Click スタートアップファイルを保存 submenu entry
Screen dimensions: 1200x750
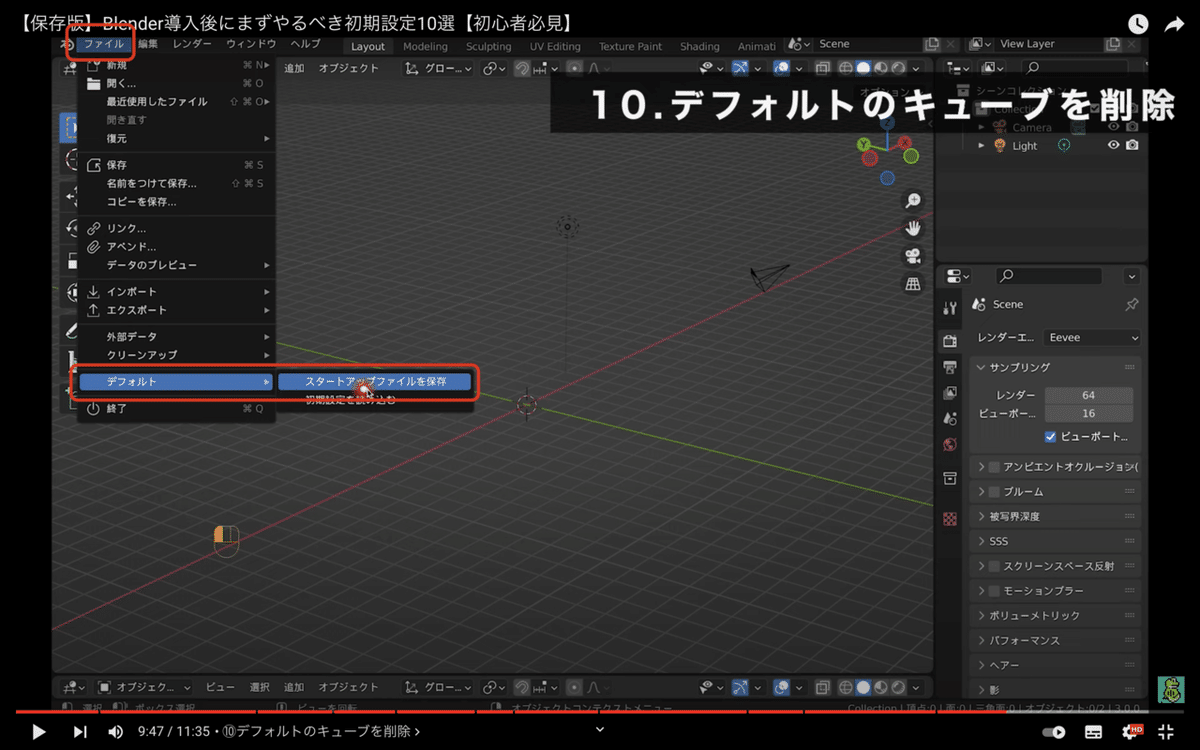(x=375, y=381)
